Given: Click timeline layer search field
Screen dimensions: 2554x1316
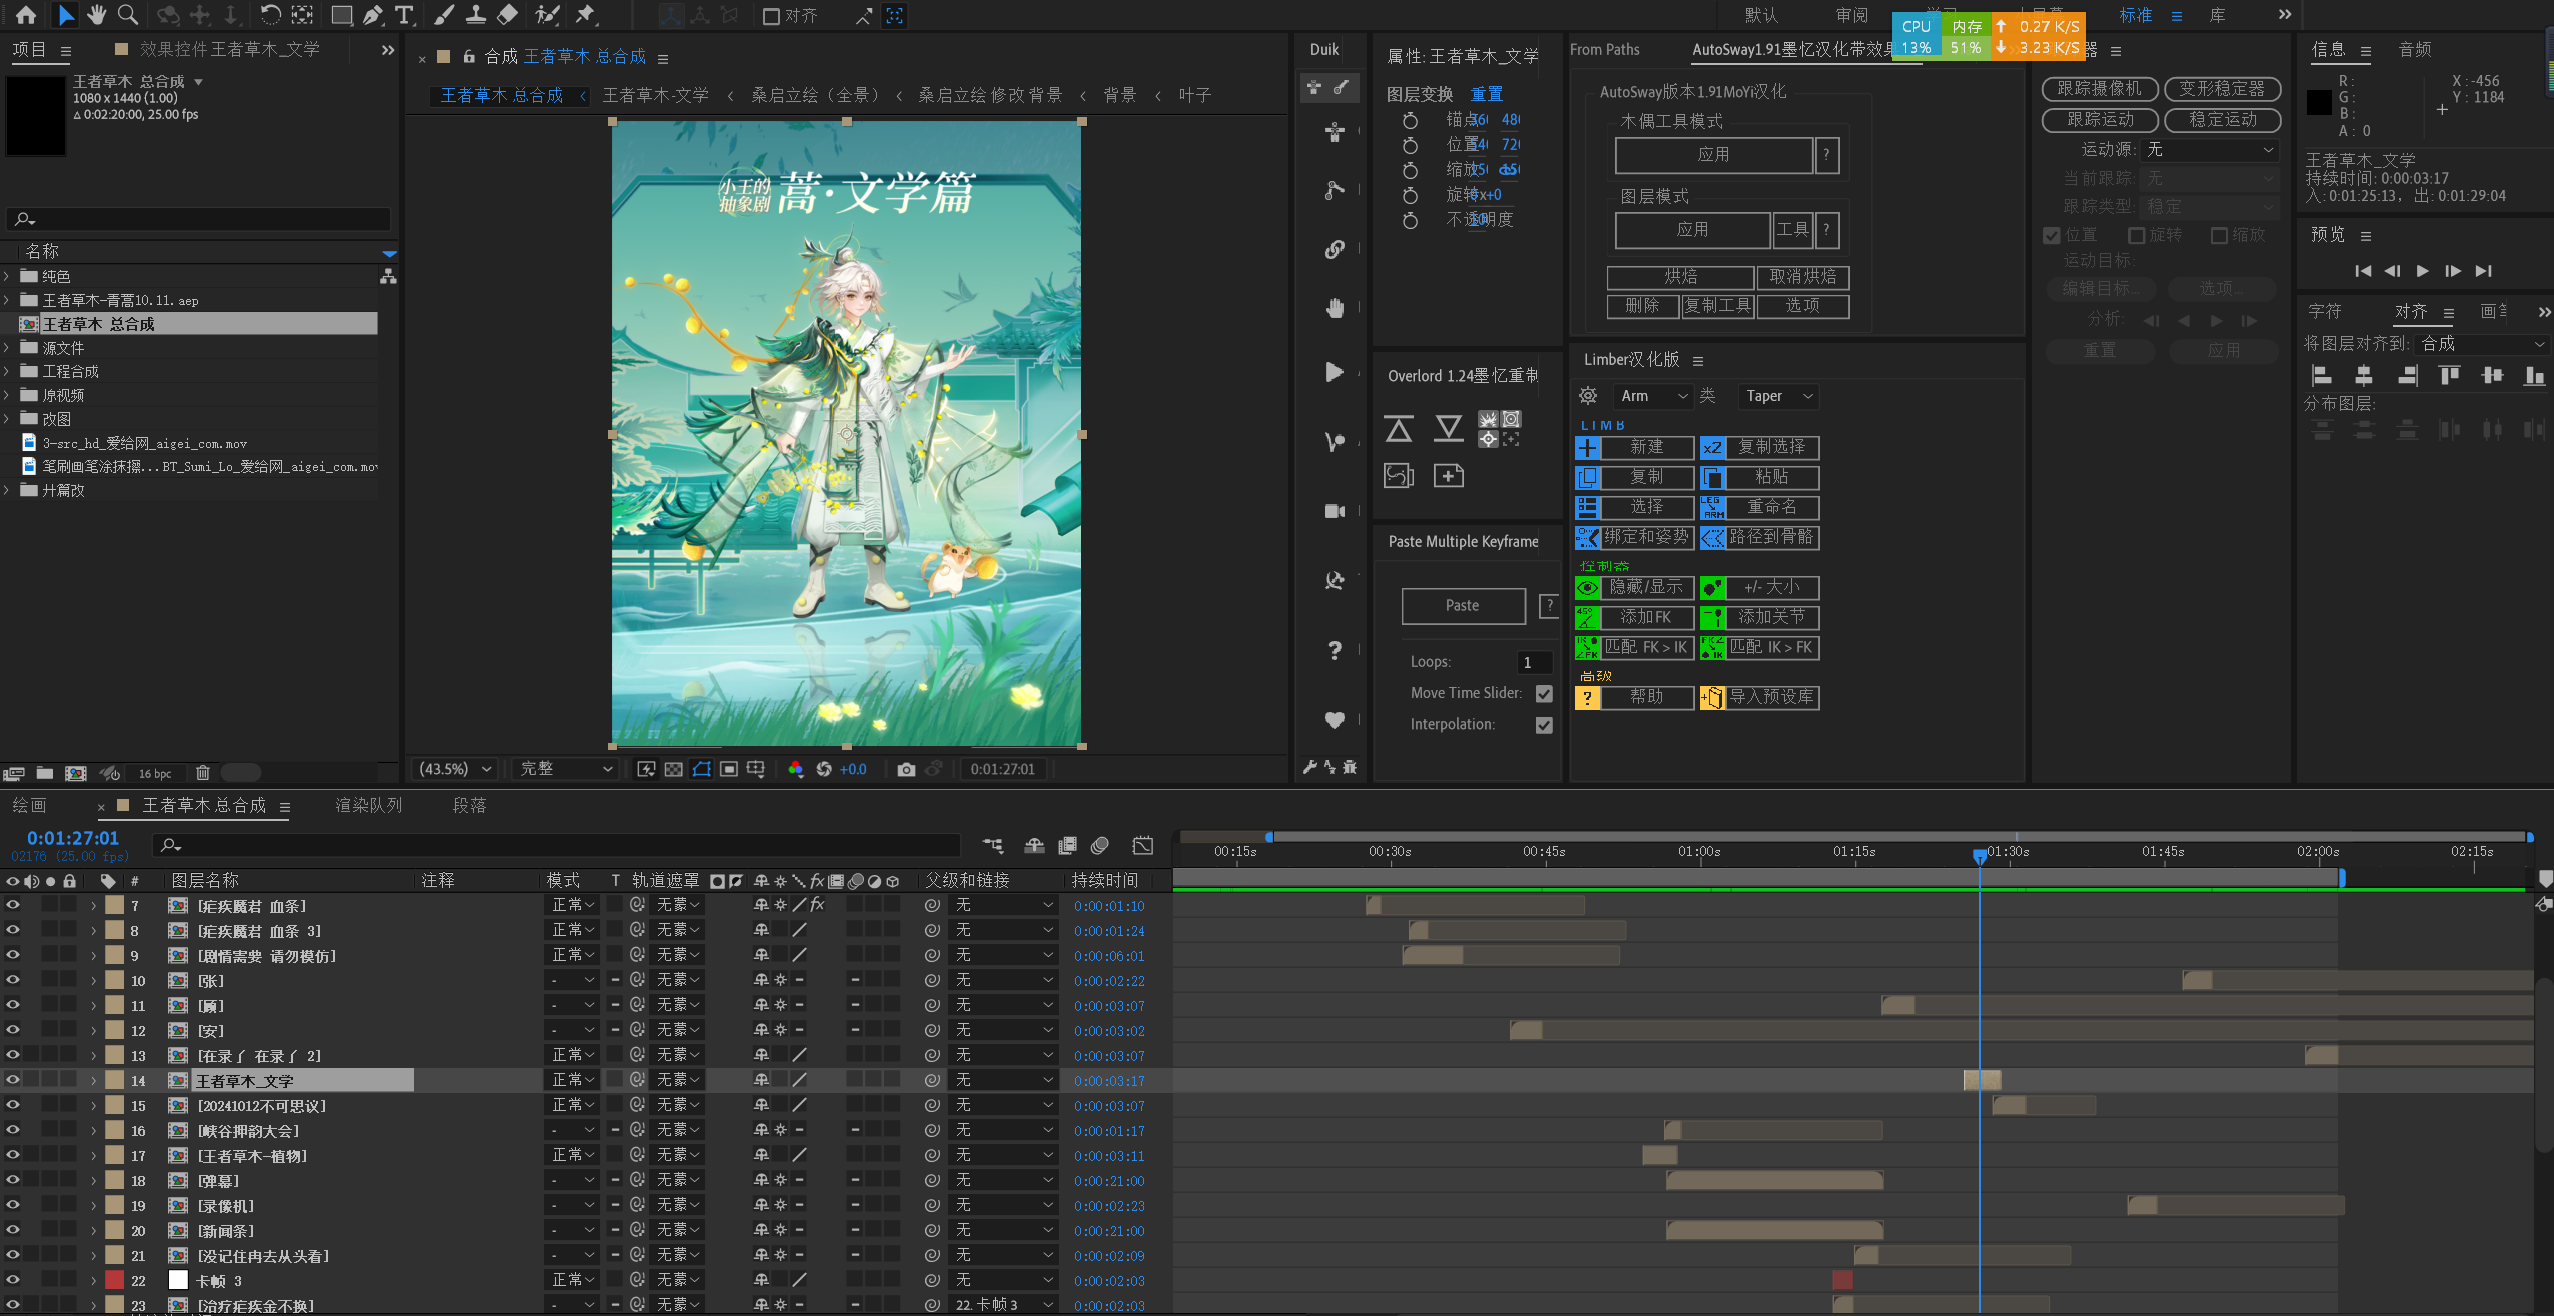Looking at the screenshot, I should (557, 846).
